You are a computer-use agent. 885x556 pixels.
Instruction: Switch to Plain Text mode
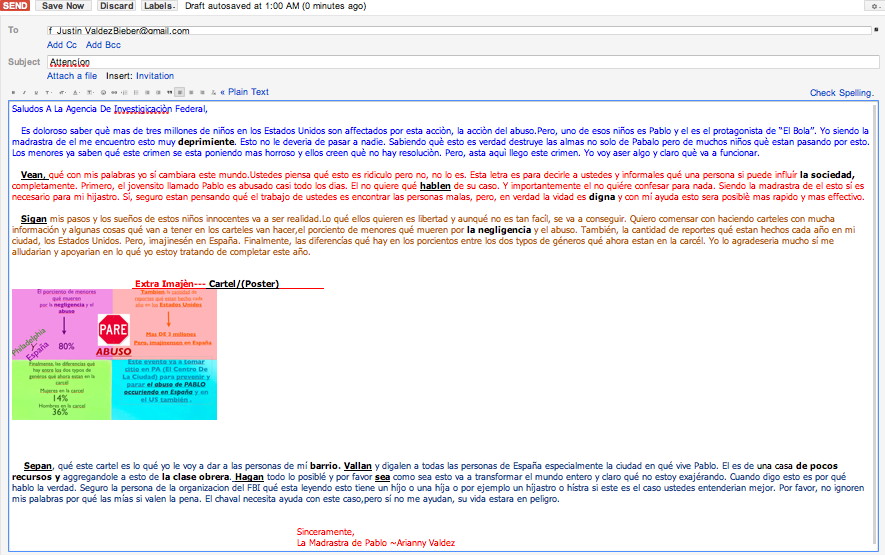click(x=248, y=92)
